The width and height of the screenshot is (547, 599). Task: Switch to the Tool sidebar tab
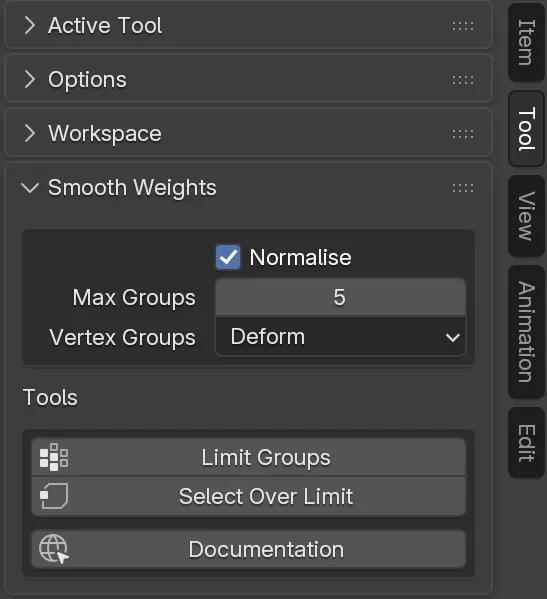pos(526,129)
